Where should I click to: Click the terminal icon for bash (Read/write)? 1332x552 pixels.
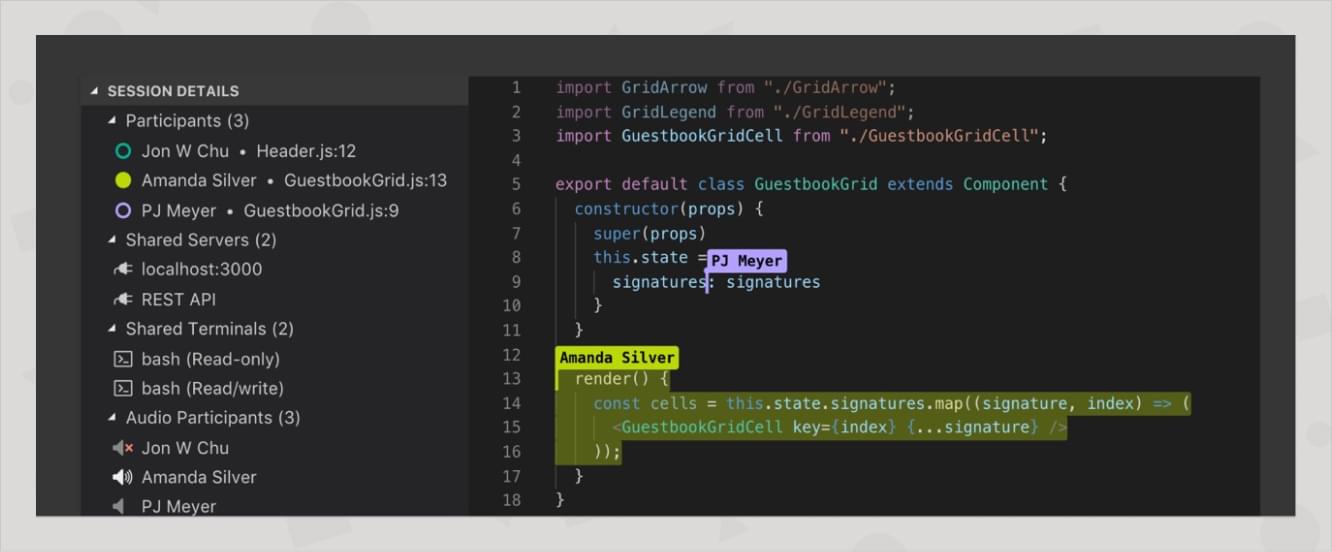123,388
